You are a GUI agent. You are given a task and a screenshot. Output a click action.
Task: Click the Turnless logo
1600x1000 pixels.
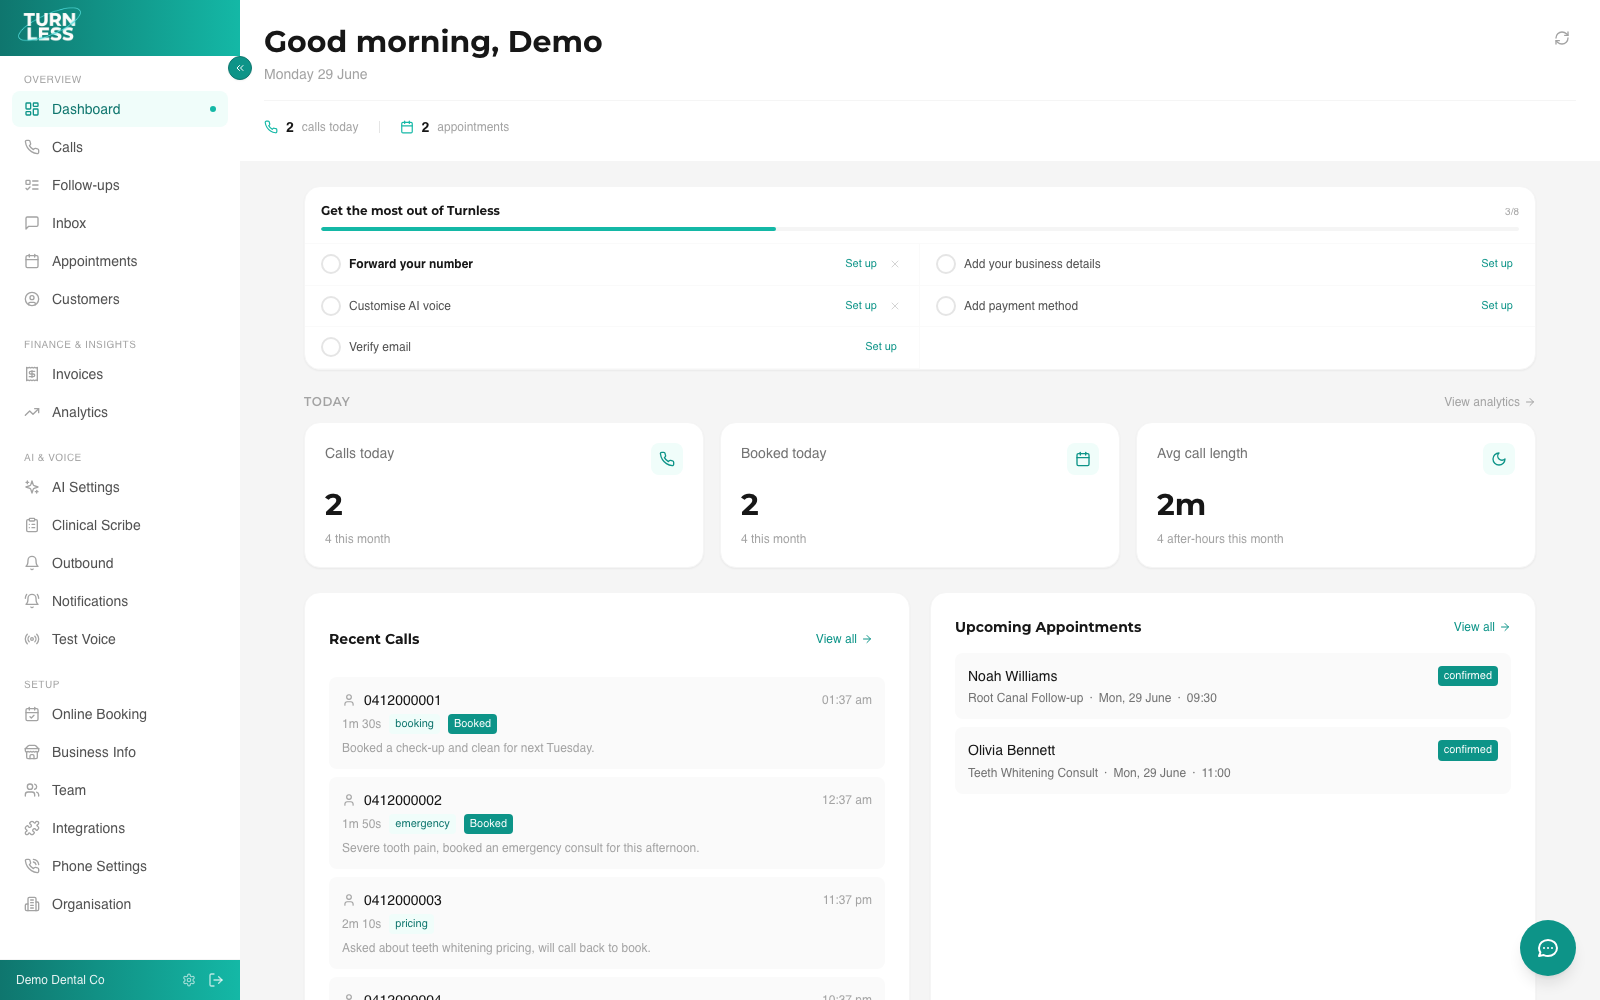(50, 26)
